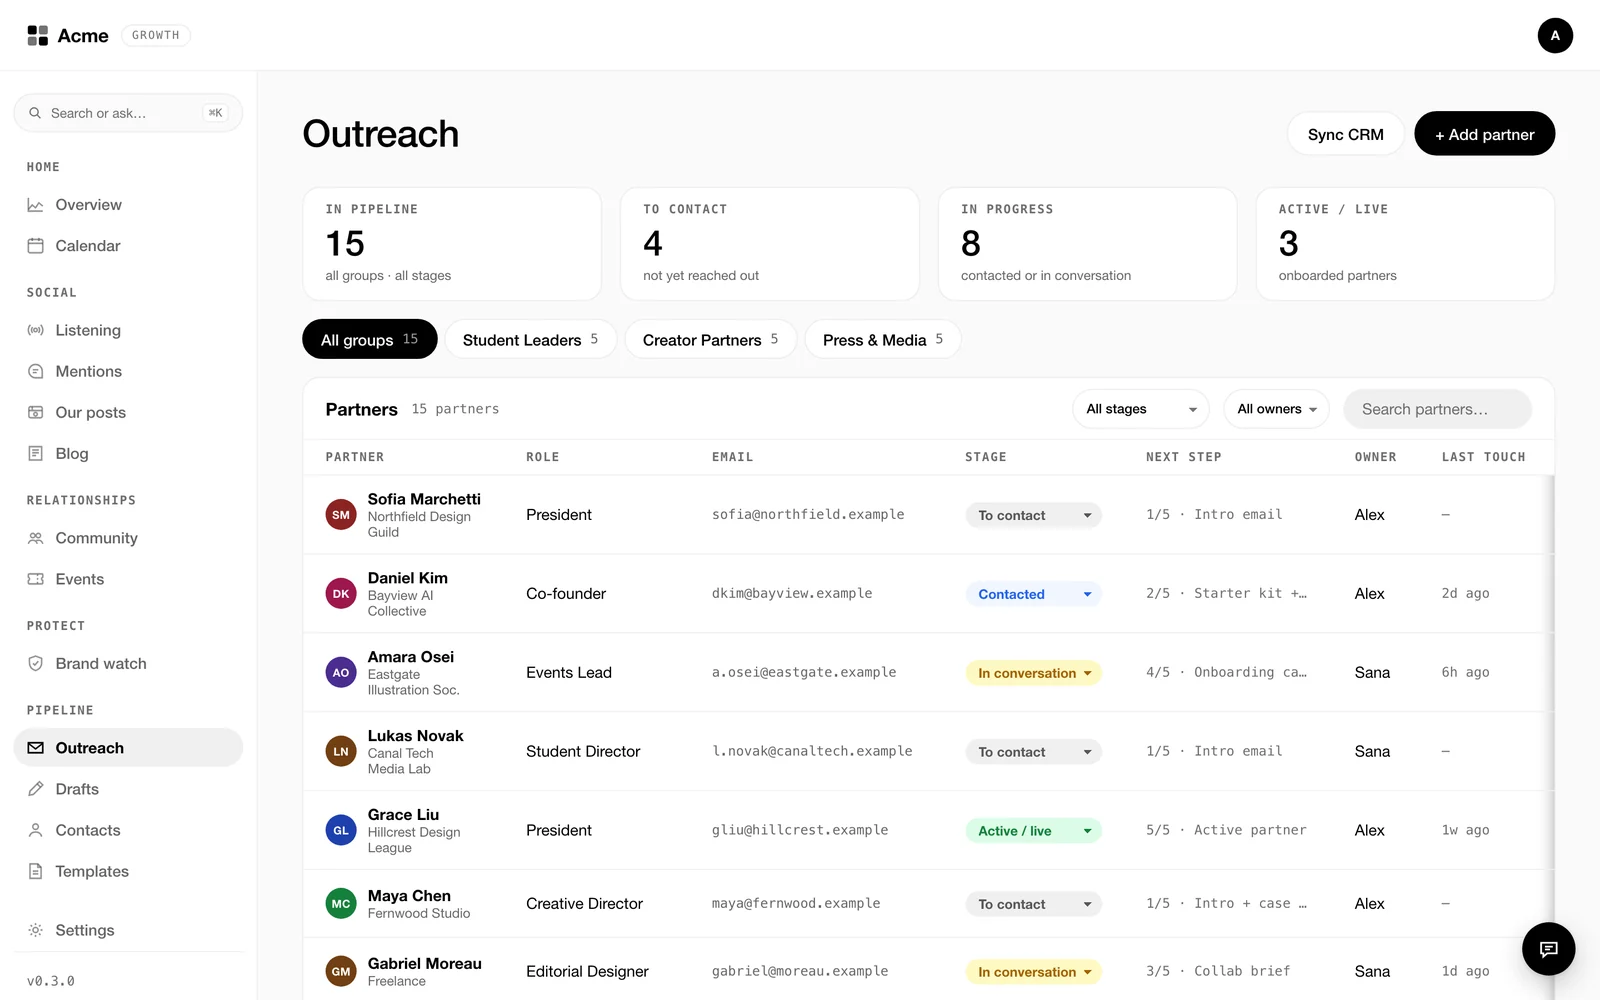The width and height of the screenshot is (1600, 1000).
Task: Focus the Search or ask field
Action: click(128, 113)
